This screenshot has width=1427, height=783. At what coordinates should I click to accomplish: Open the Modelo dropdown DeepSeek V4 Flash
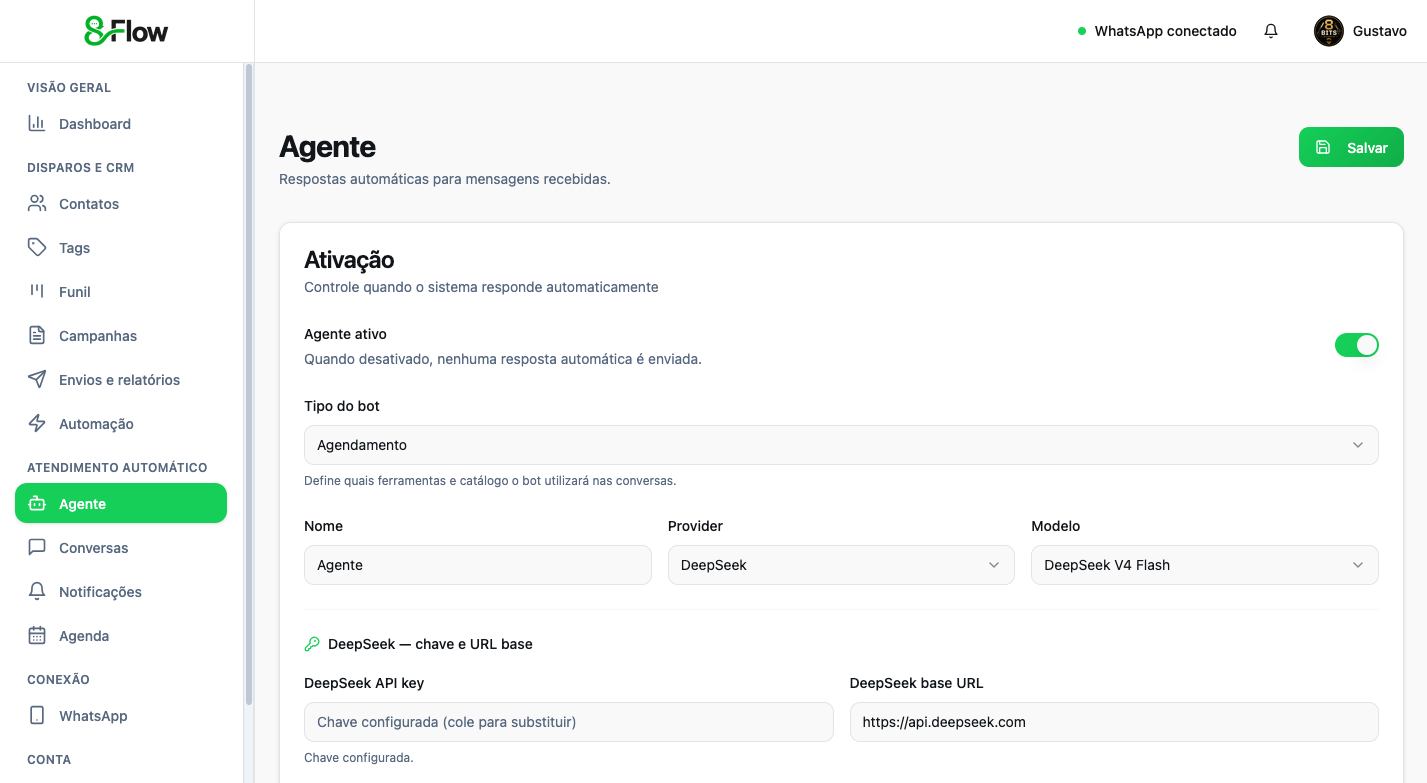click(1205, 565)
